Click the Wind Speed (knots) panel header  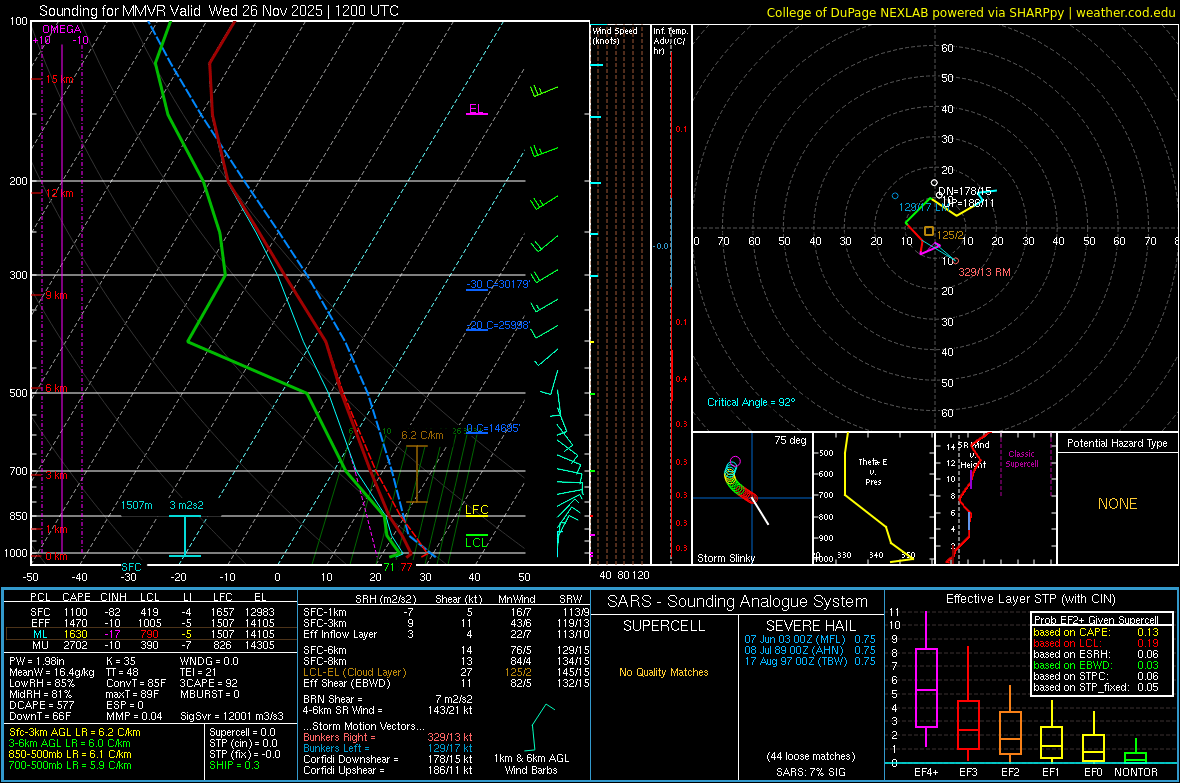[615, 35]
